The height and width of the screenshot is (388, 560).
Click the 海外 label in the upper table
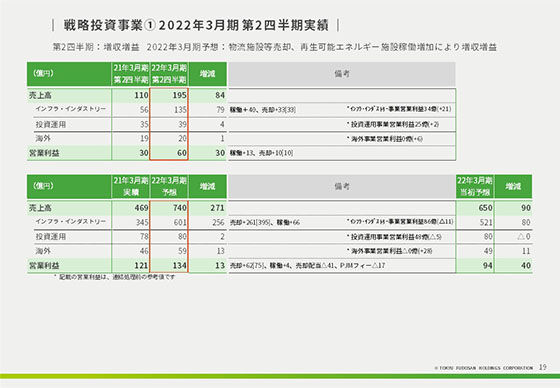43,138
